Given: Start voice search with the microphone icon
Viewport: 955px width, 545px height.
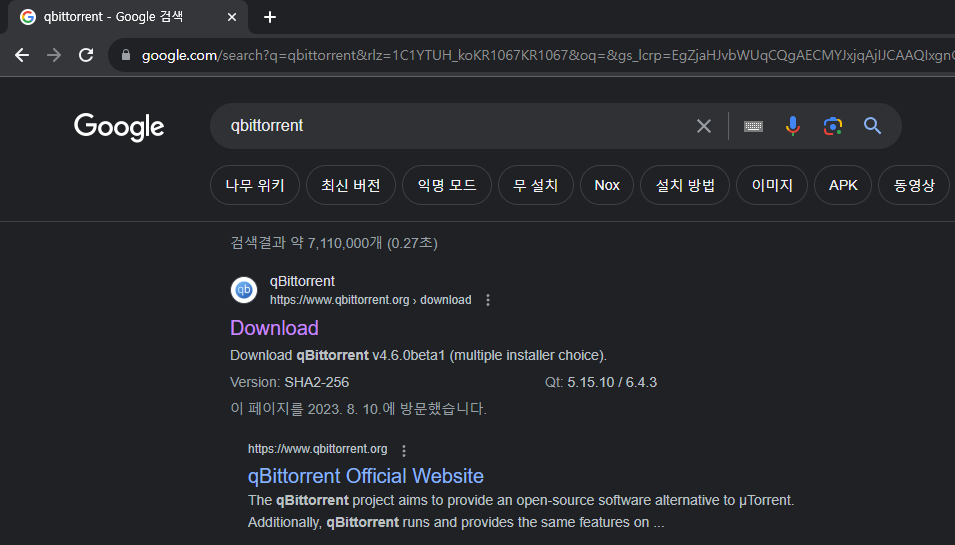Looking at the screenshot, I should pos(792,126).
